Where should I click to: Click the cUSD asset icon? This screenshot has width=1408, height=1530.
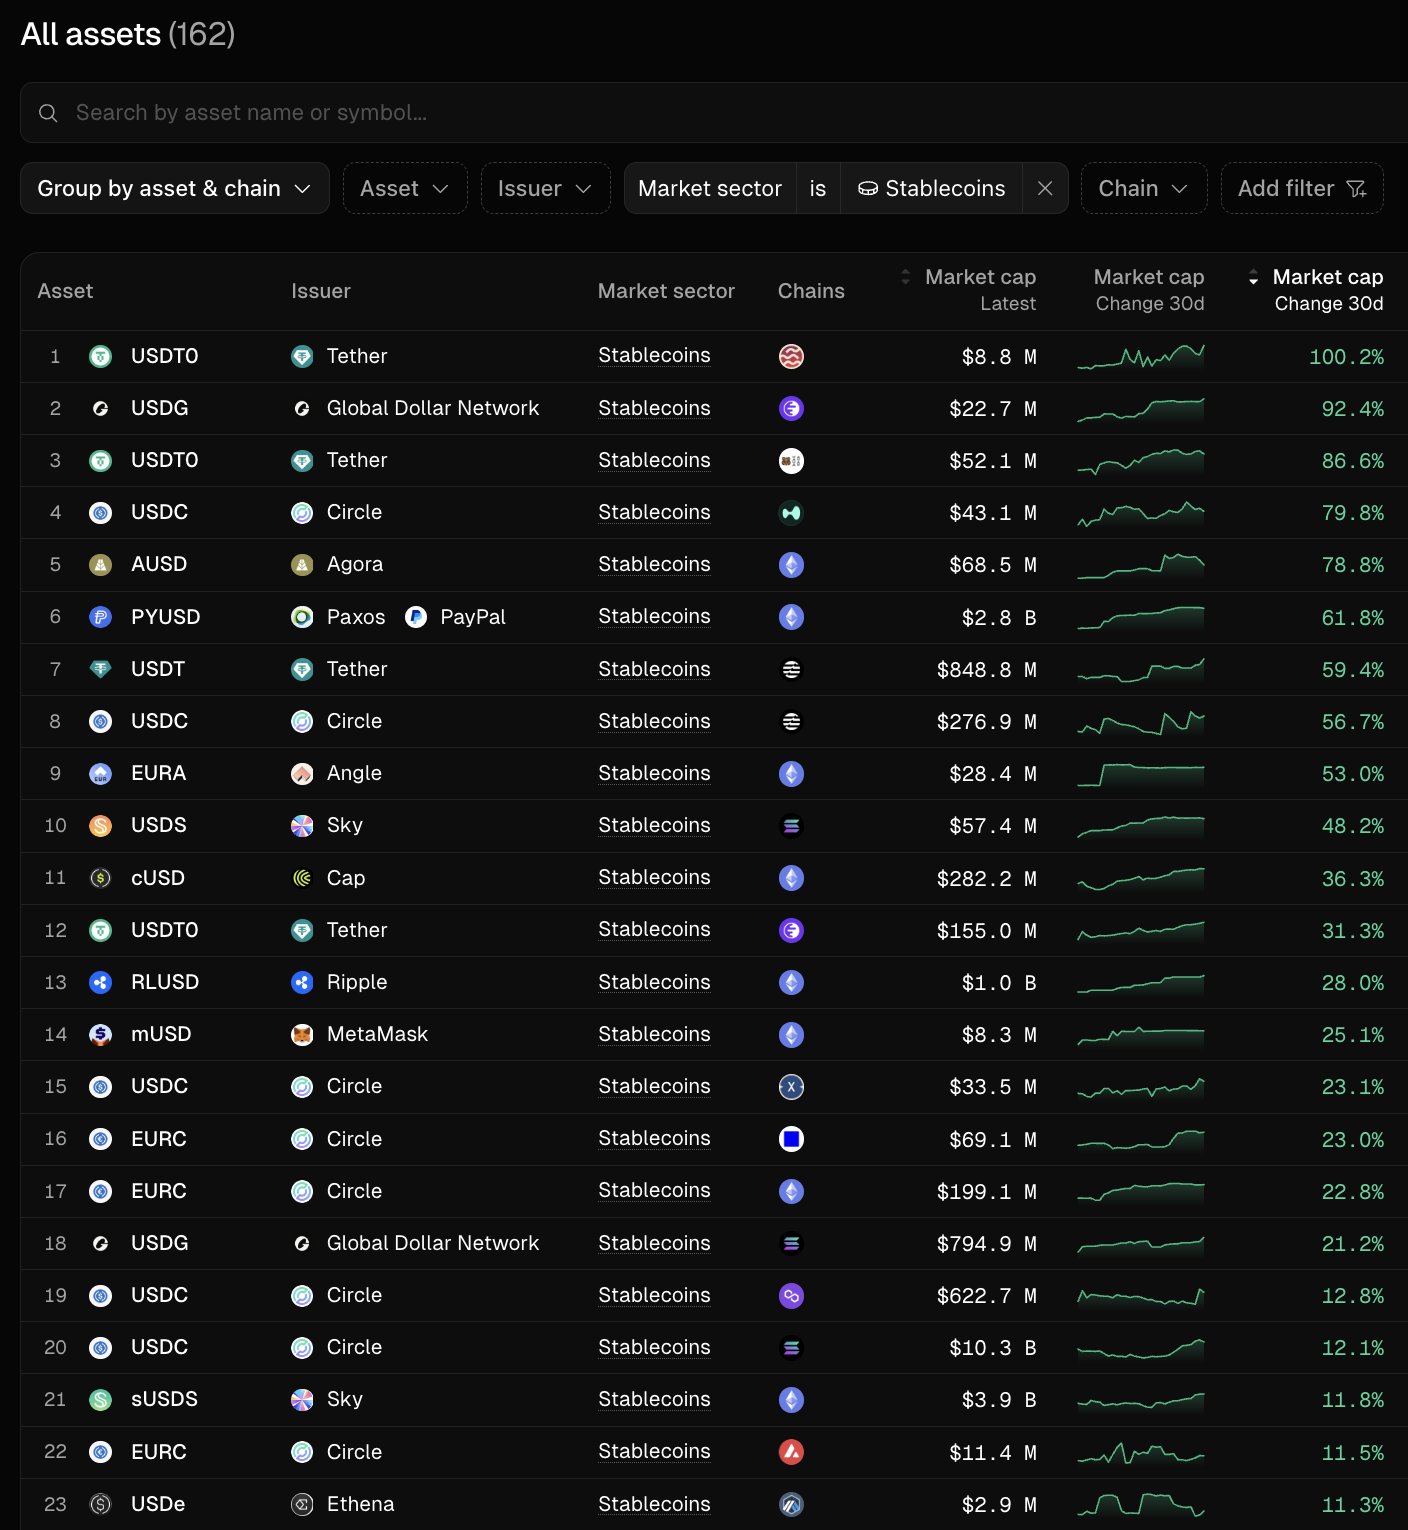coord(101,878)
